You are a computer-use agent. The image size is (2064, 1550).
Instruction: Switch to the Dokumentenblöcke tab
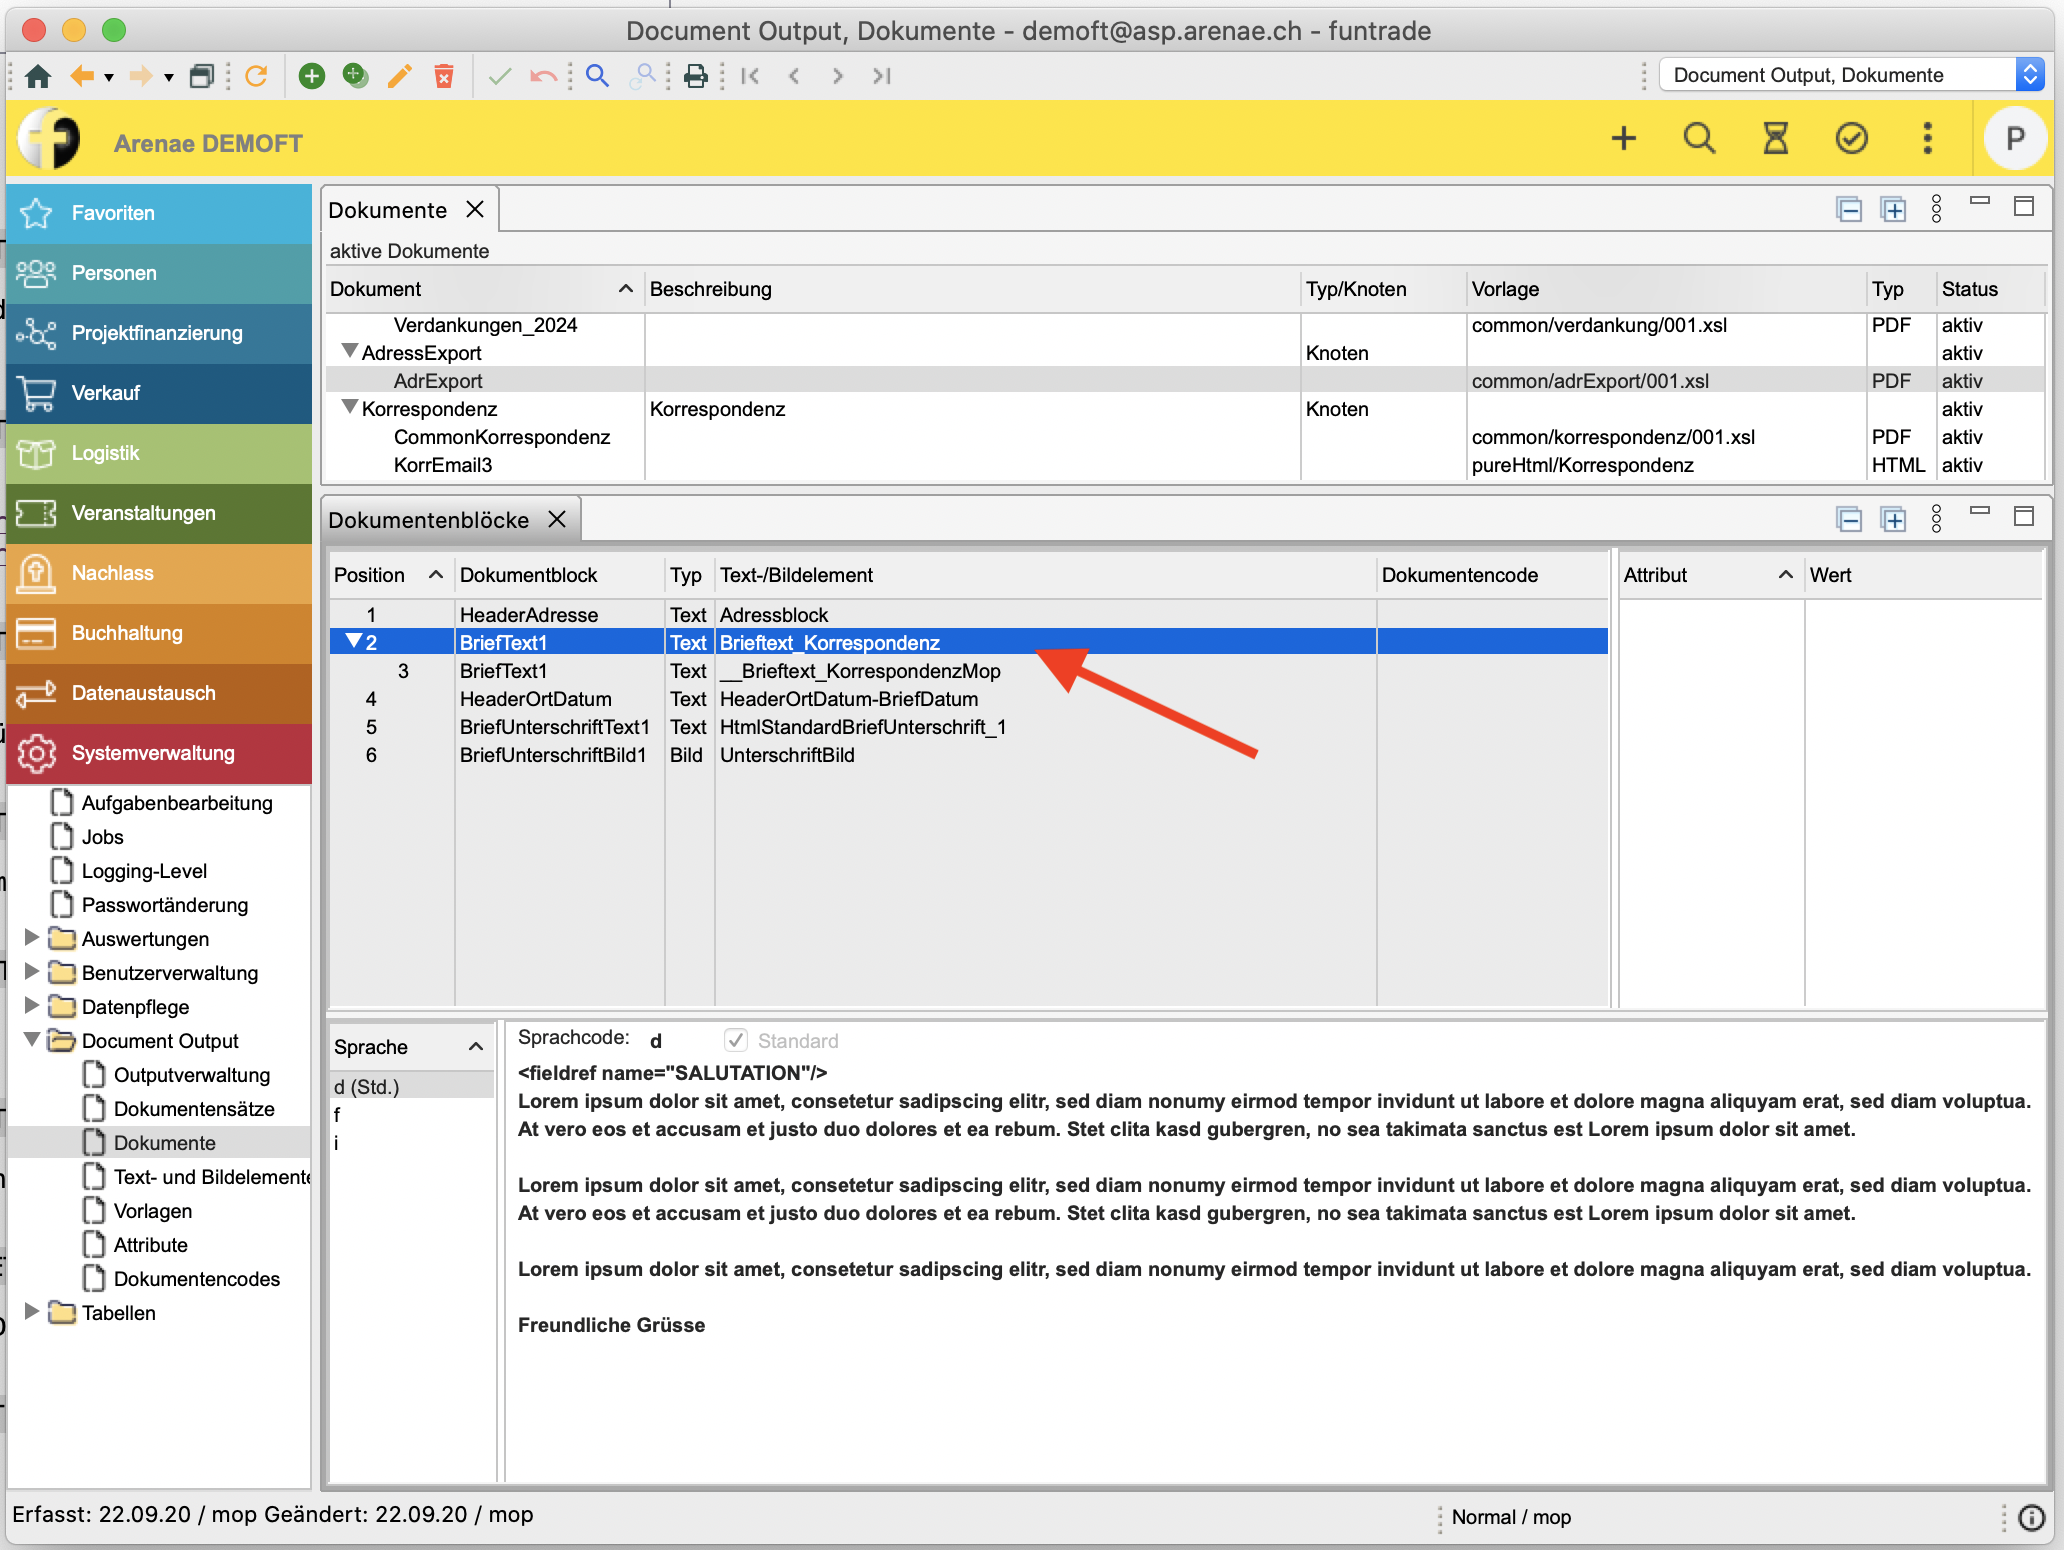(x=428, y=520)
